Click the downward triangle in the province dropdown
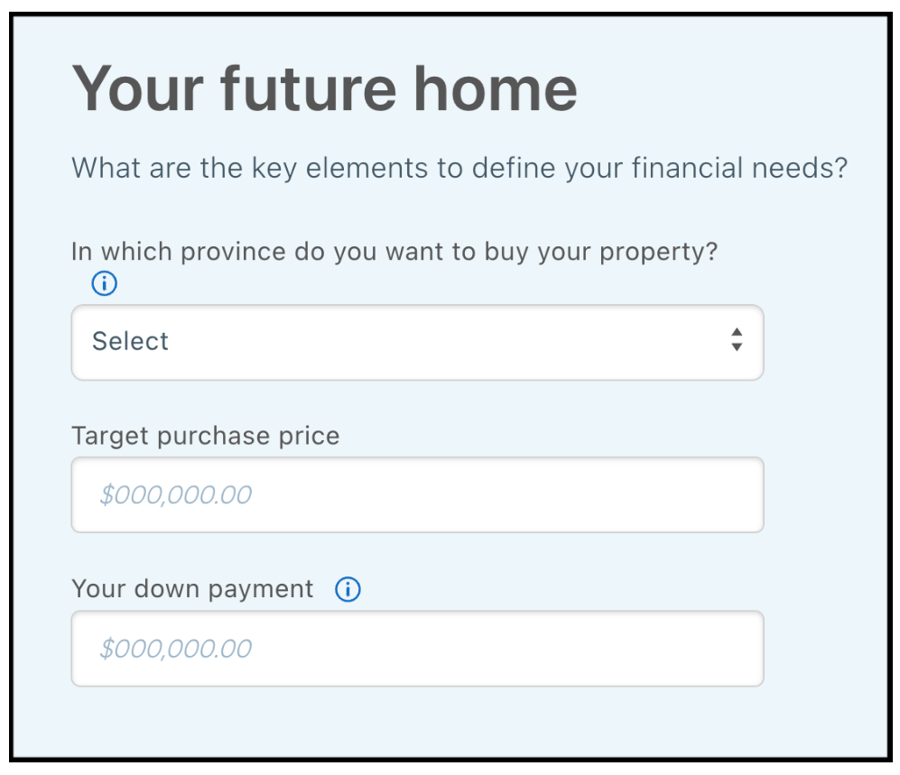900x775 pixels. 736,347
